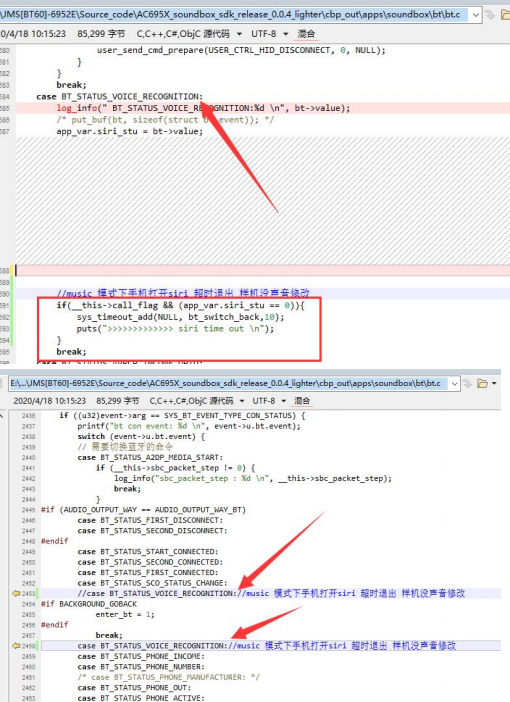Open the folder browse icon in upper pane
Viewport: 510px width, 702px height.
(506, 15)
